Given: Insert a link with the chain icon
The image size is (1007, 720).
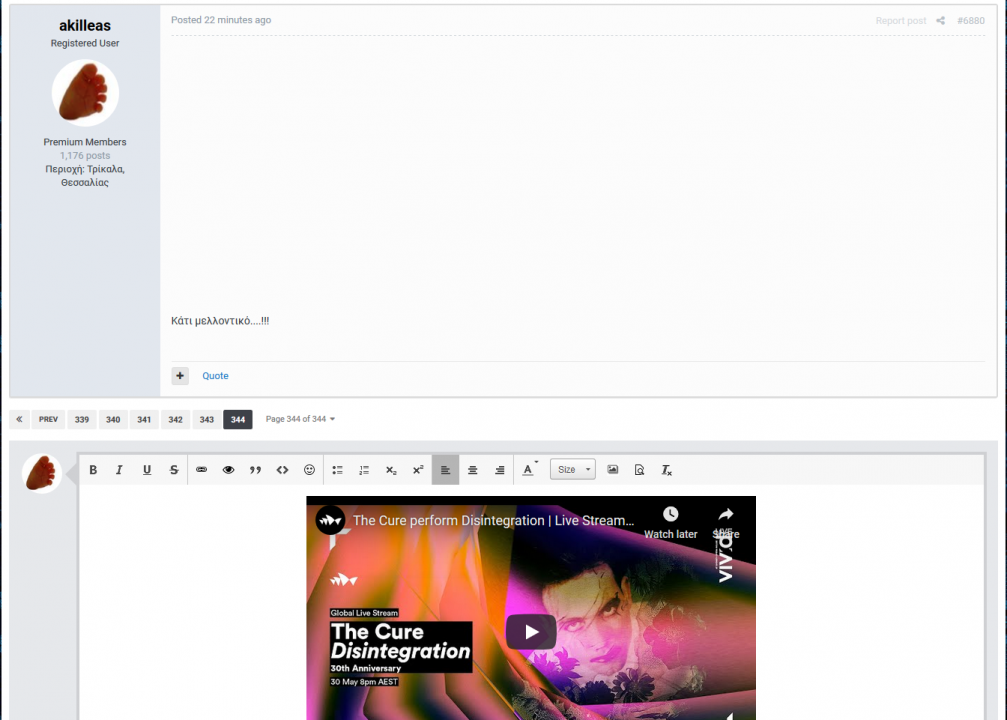Looking at the screenshot, I should tap(202, 470).
